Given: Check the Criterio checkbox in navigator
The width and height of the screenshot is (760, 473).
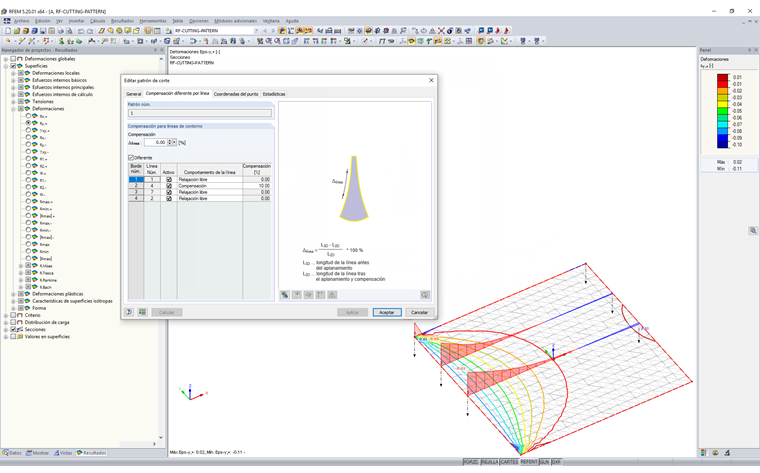Looking at the screenshot, I should point(13,315).
